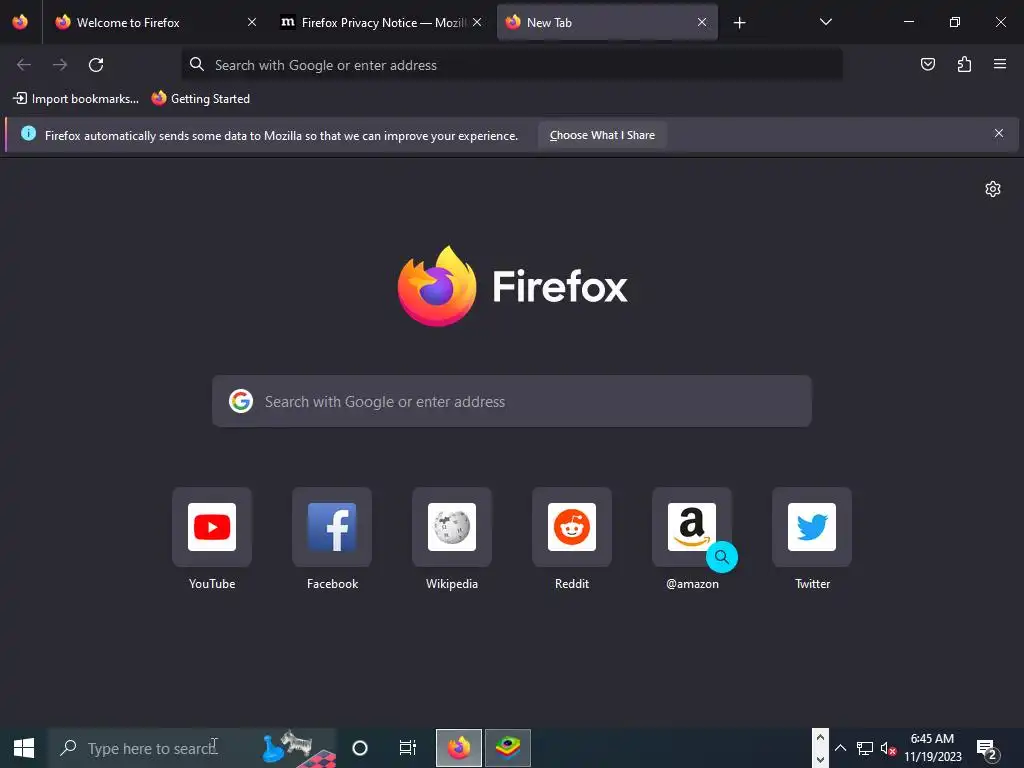Open the notification center icon
The image size is (1024, 768).
coord(987,749)
